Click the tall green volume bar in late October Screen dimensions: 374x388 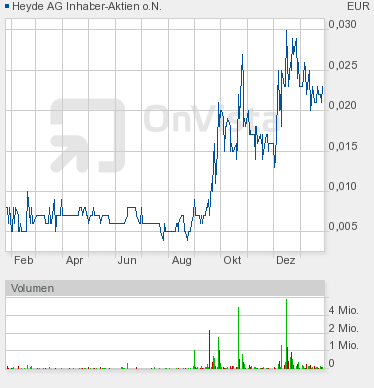239,338
